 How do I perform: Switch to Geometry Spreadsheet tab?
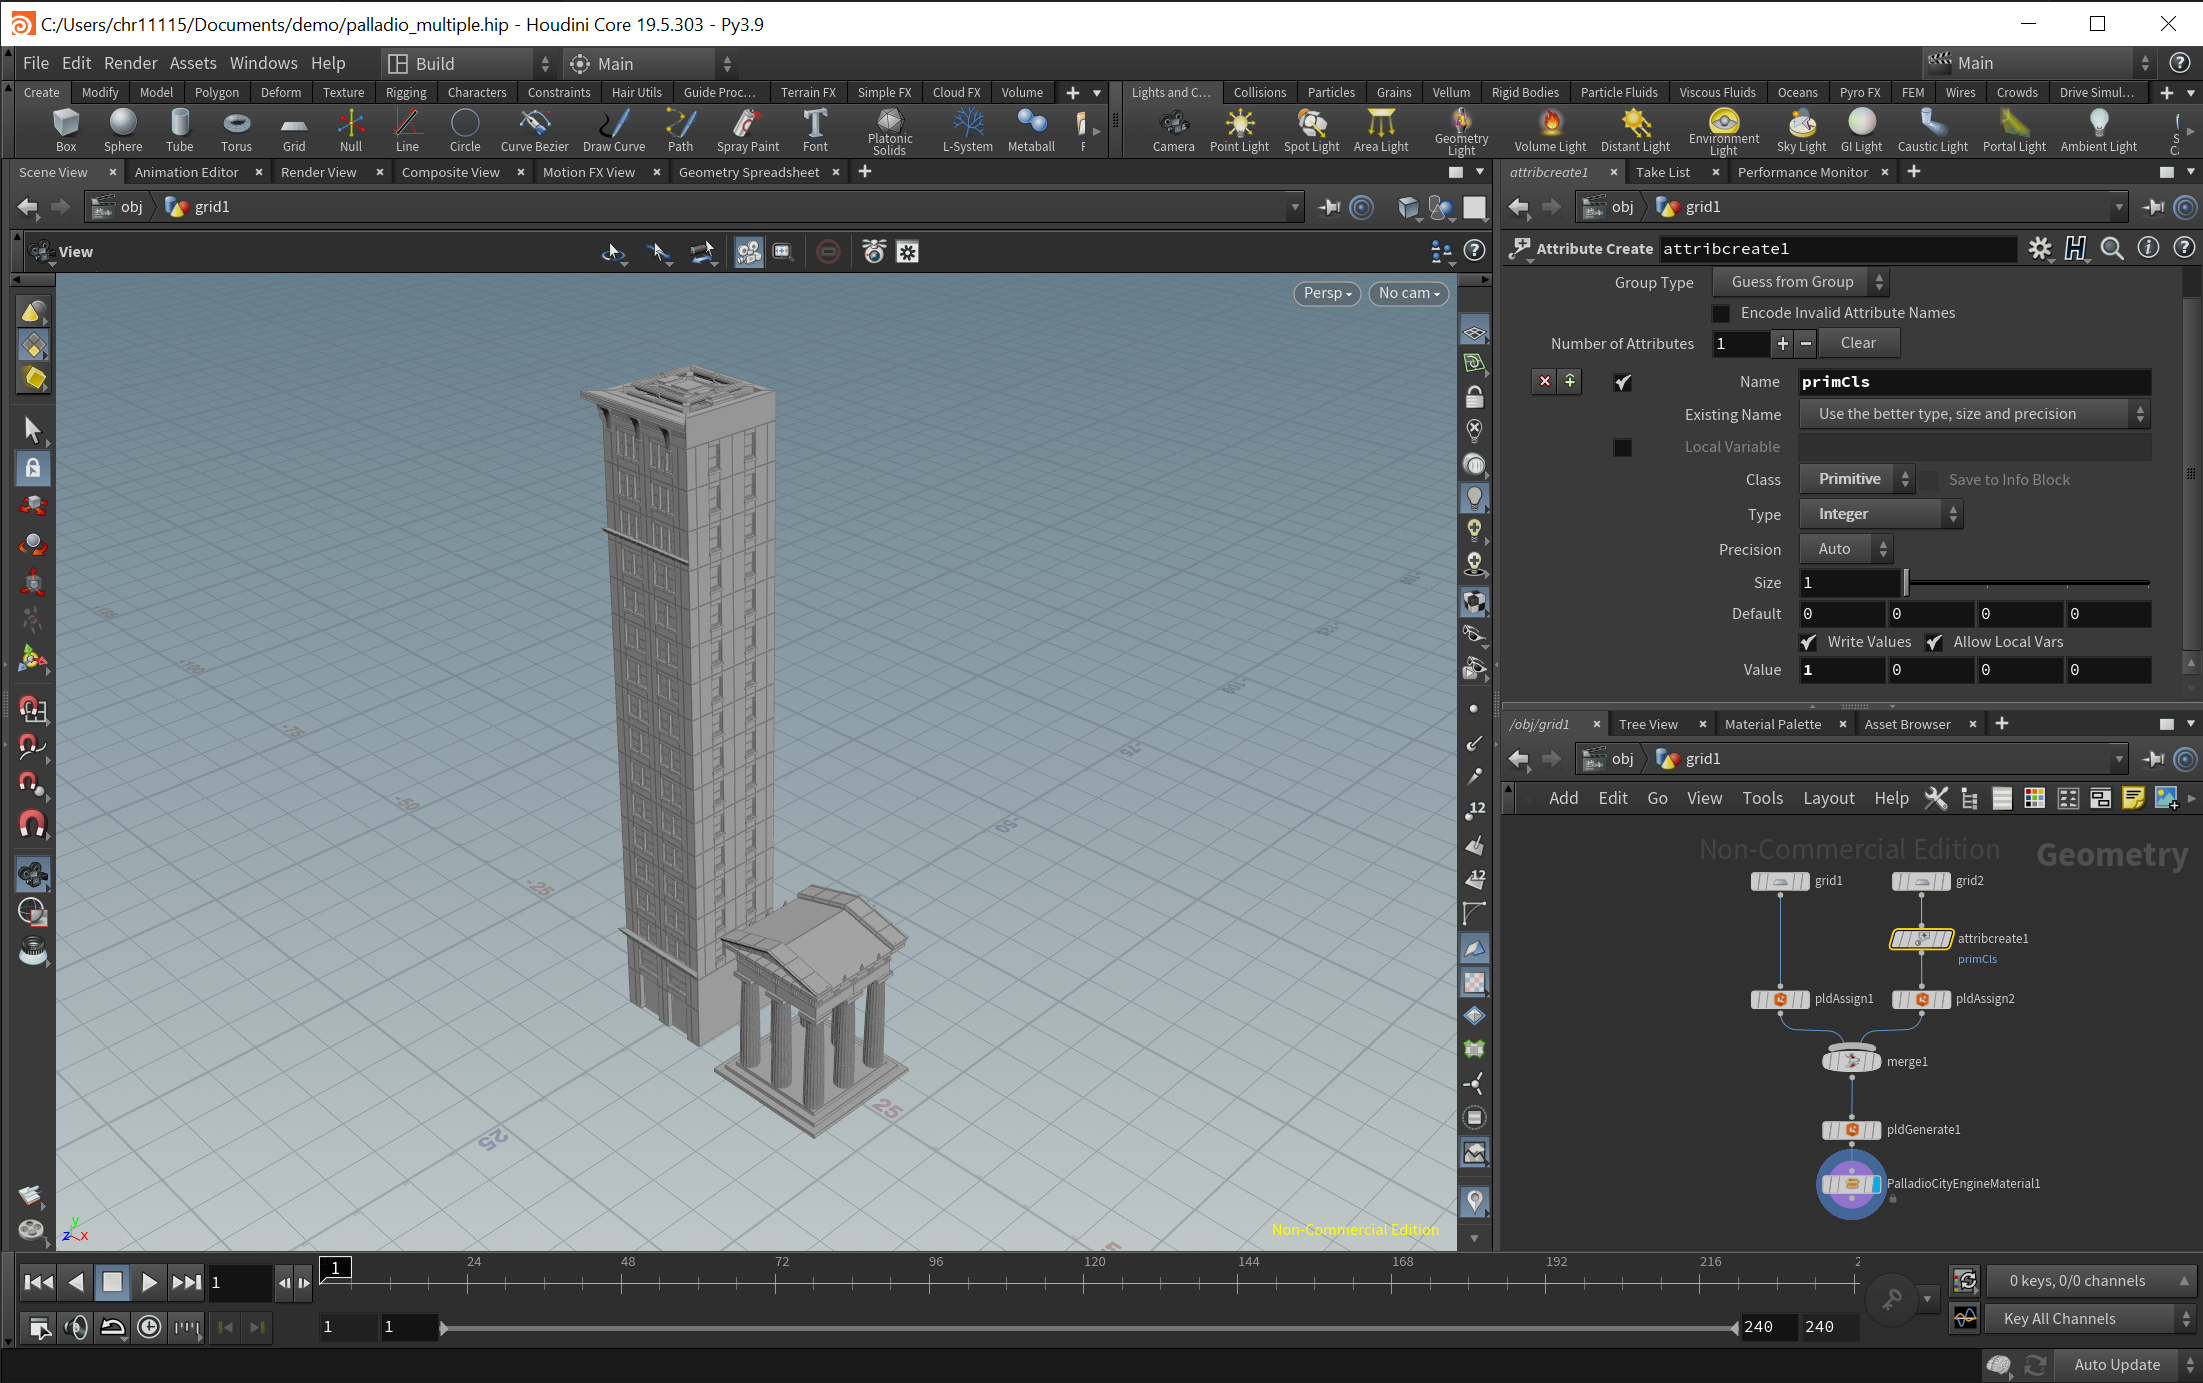[x=748, y=172]
